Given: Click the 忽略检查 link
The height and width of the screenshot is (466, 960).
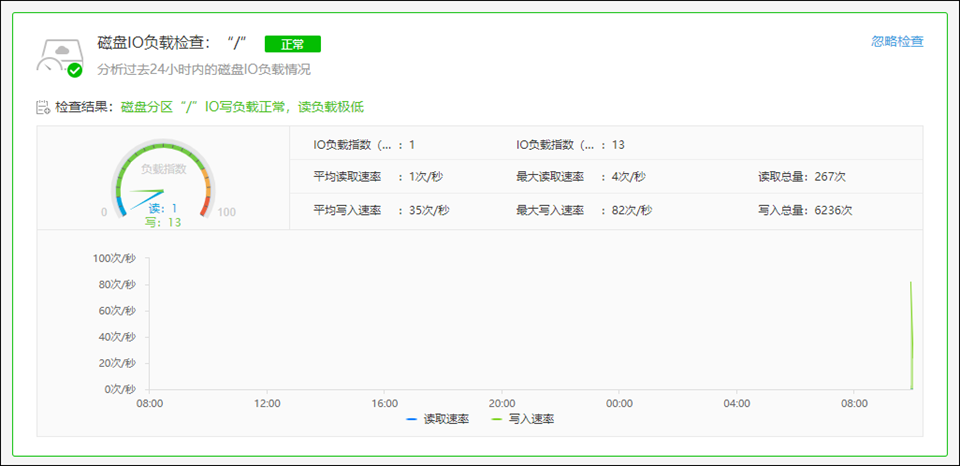Looking at the screenshot, I should pyautogui.click(x=897, y=42).
